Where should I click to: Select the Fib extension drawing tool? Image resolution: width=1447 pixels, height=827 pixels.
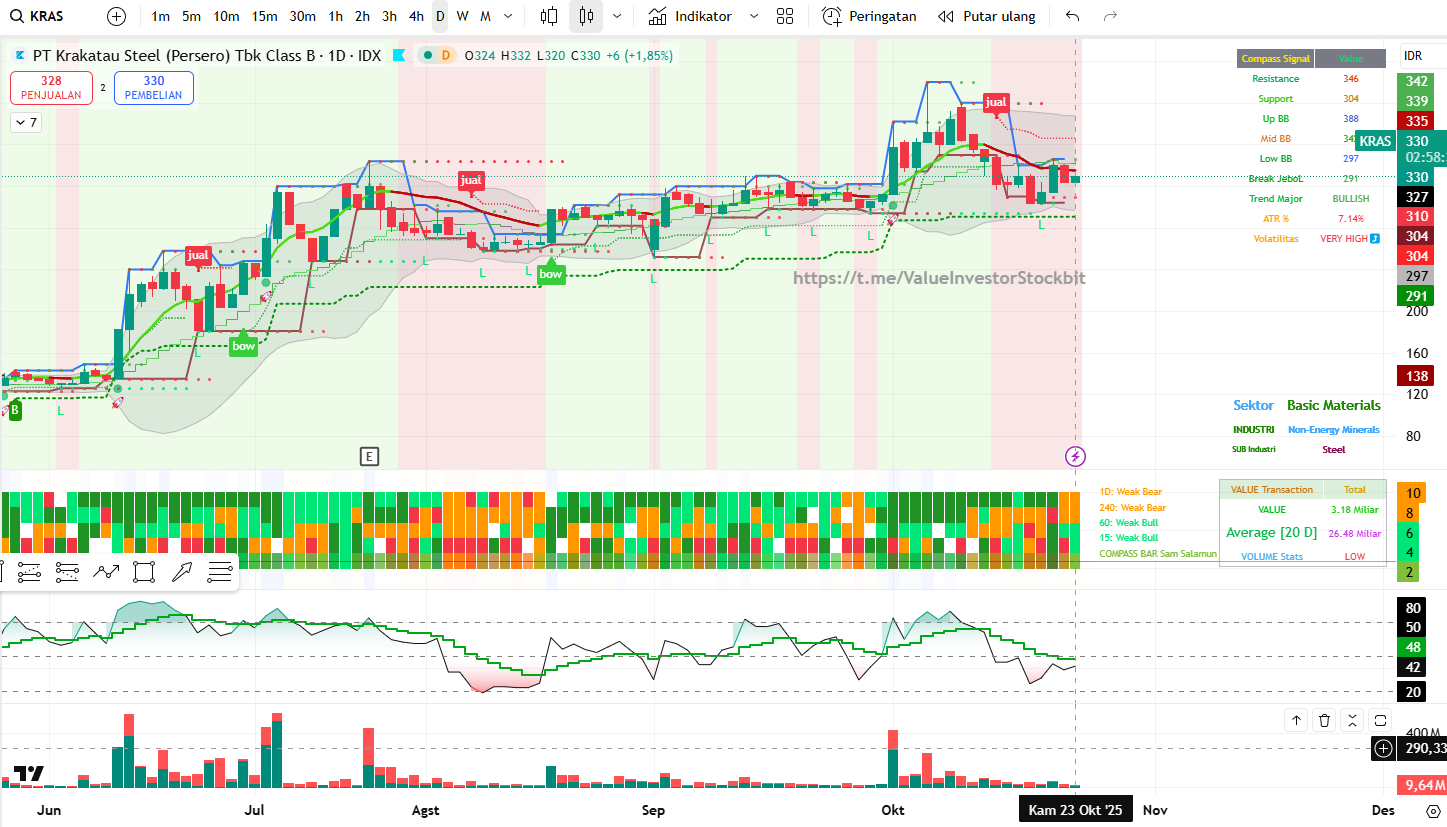tap(67, 572)
